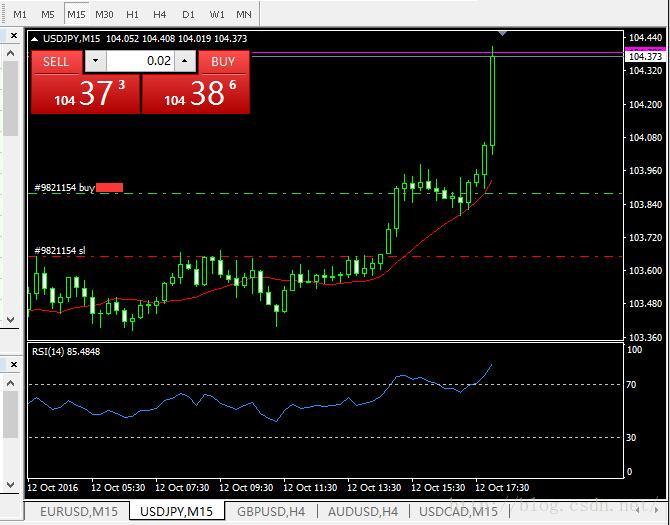This screenshot has height=525, width=670.
Task: Close the upper left side panel
Action: pyautogui.click(x=14, y=35)
